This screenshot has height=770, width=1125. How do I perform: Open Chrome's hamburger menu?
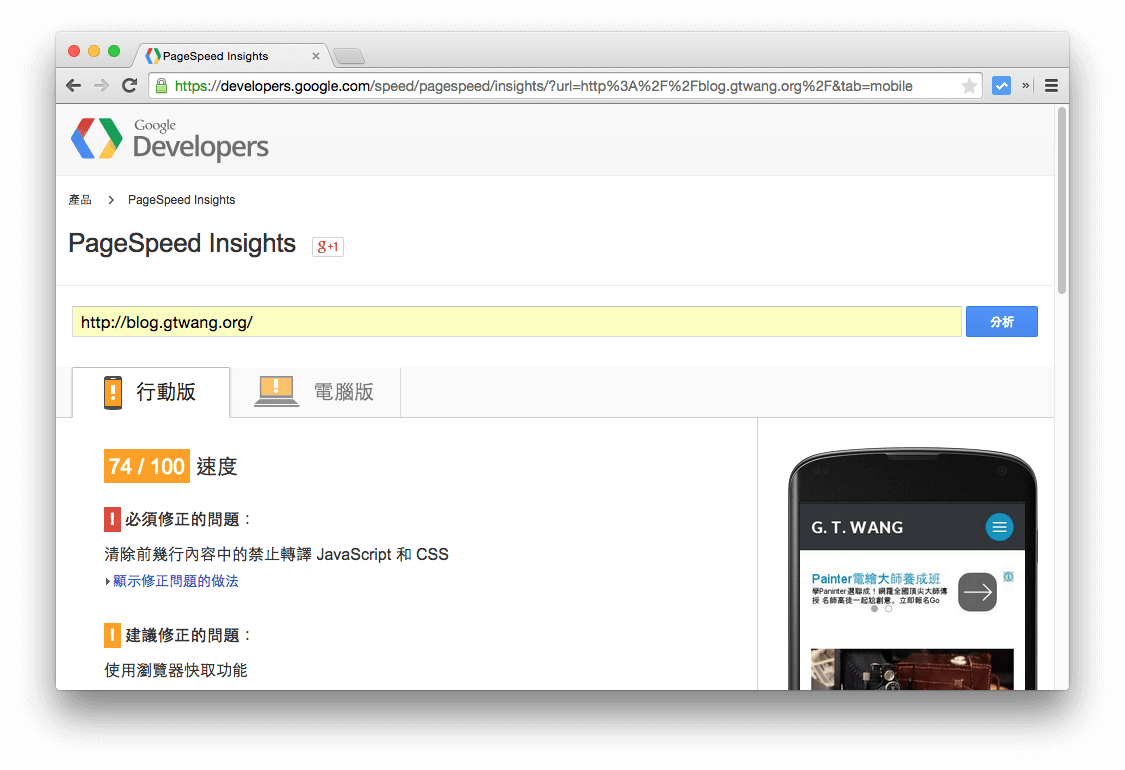coord(1050,85)
